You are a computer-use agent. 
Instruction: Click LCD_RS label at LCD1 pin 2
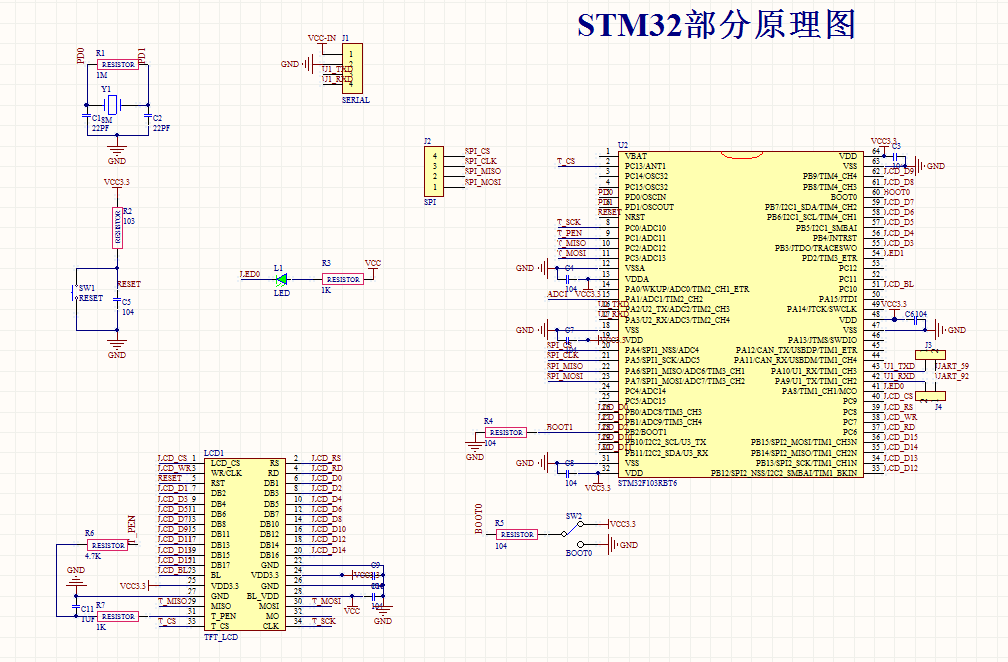327,458
